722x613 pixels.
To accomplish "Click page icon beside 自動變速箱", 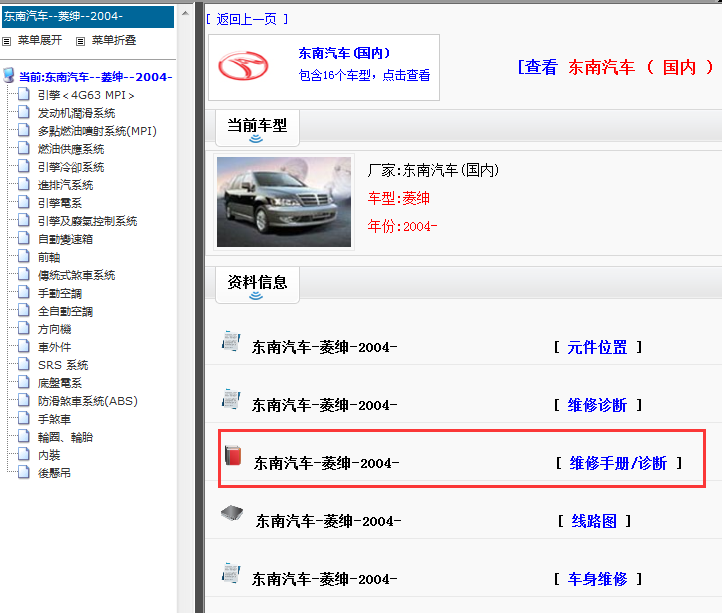I will 24,238.
